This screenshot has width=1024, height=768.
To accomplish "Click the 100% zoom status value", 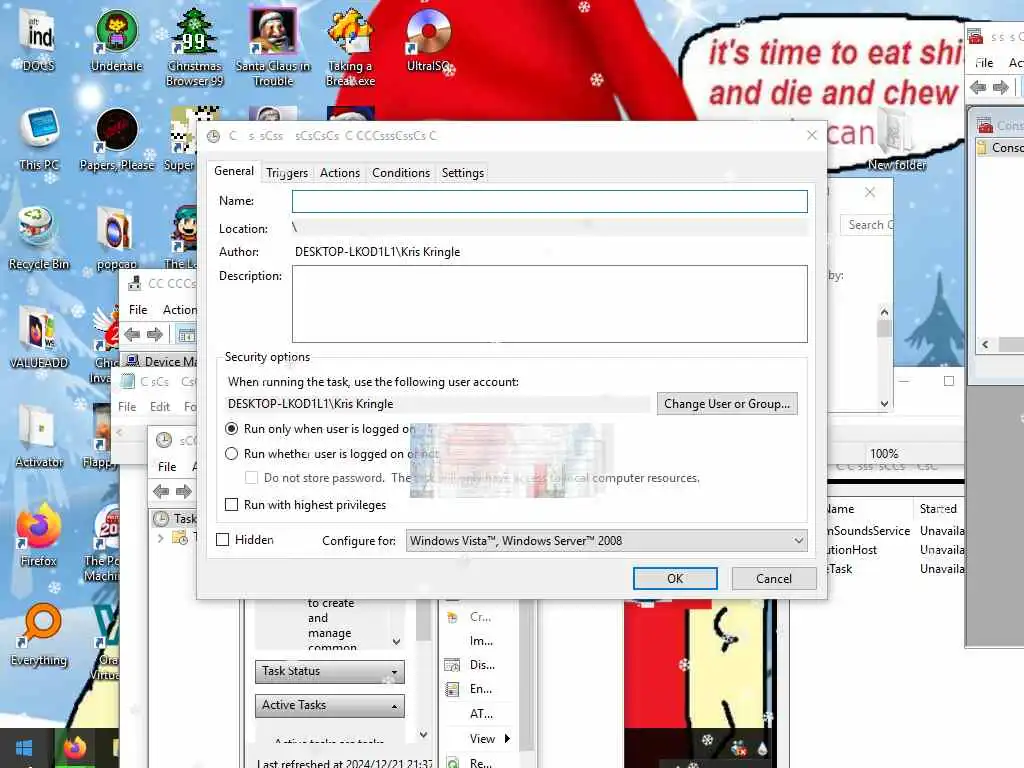I will click(x=884, y=453).
